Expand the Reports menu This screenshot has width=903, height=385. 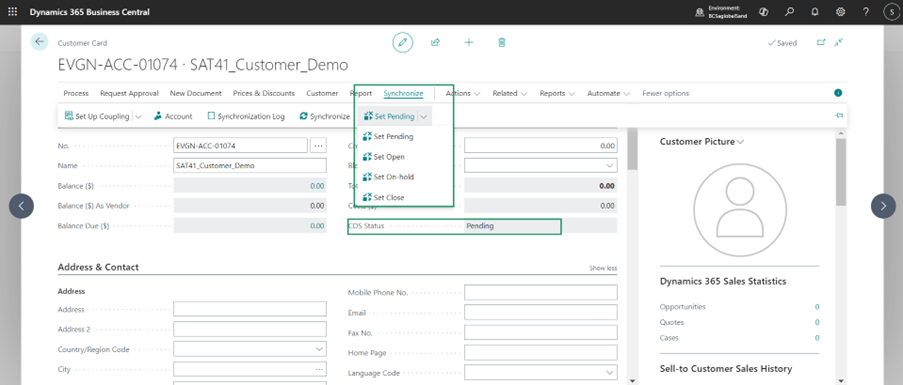(x=557, y=93)
